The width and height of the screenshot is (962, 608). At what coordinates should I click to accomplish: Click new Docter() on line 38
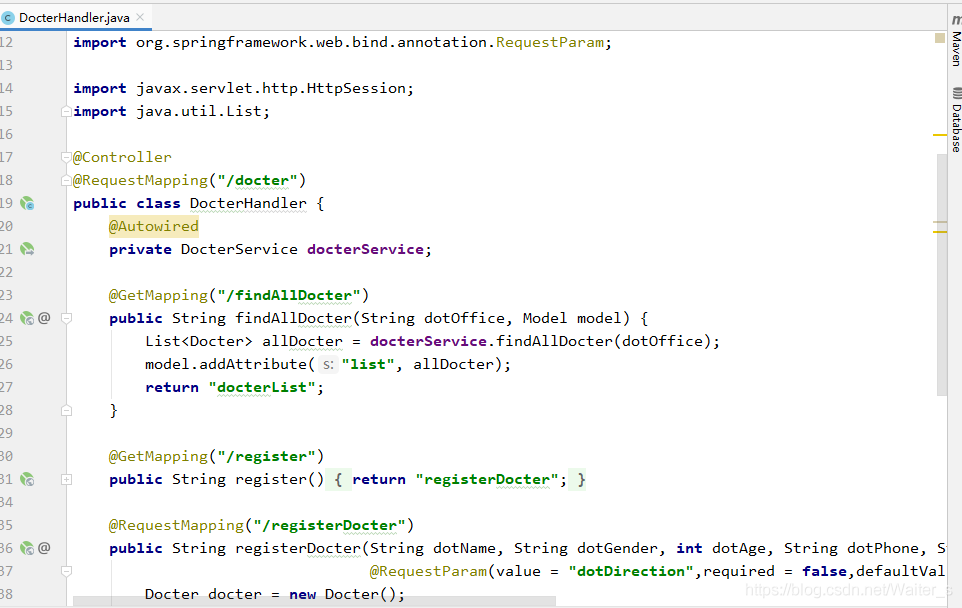(x=343, y=595)
